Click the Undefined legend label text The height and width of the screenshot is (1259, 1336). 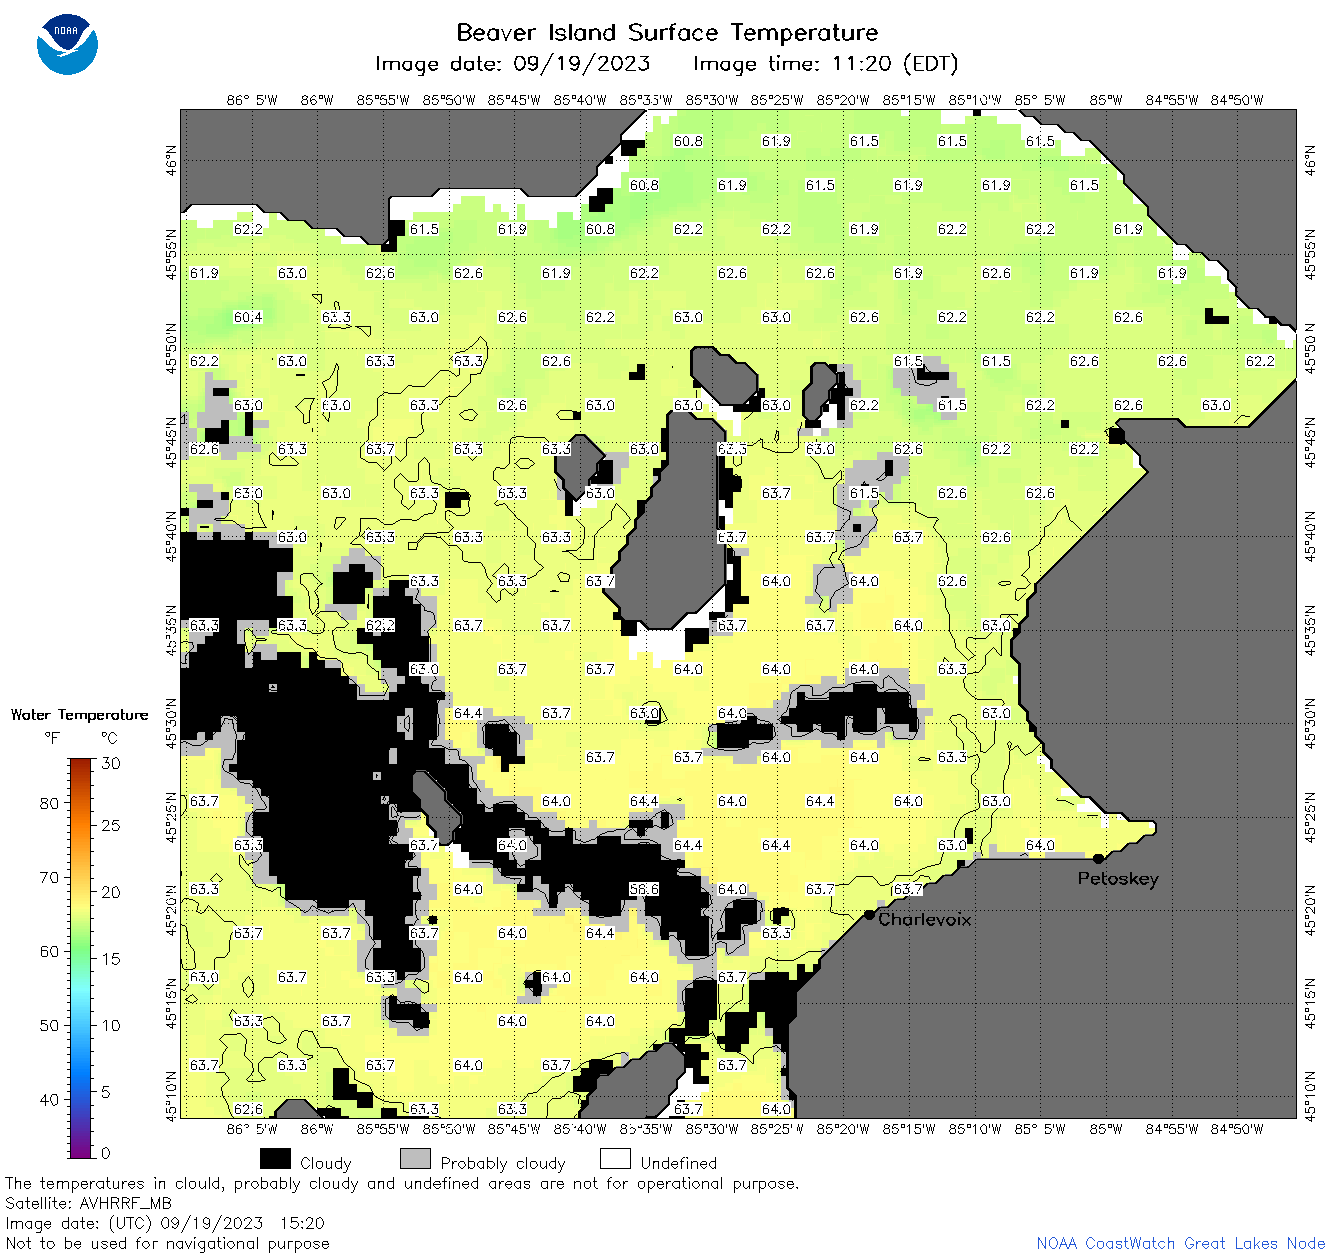pyautogui.click(x=679, y=1163)
